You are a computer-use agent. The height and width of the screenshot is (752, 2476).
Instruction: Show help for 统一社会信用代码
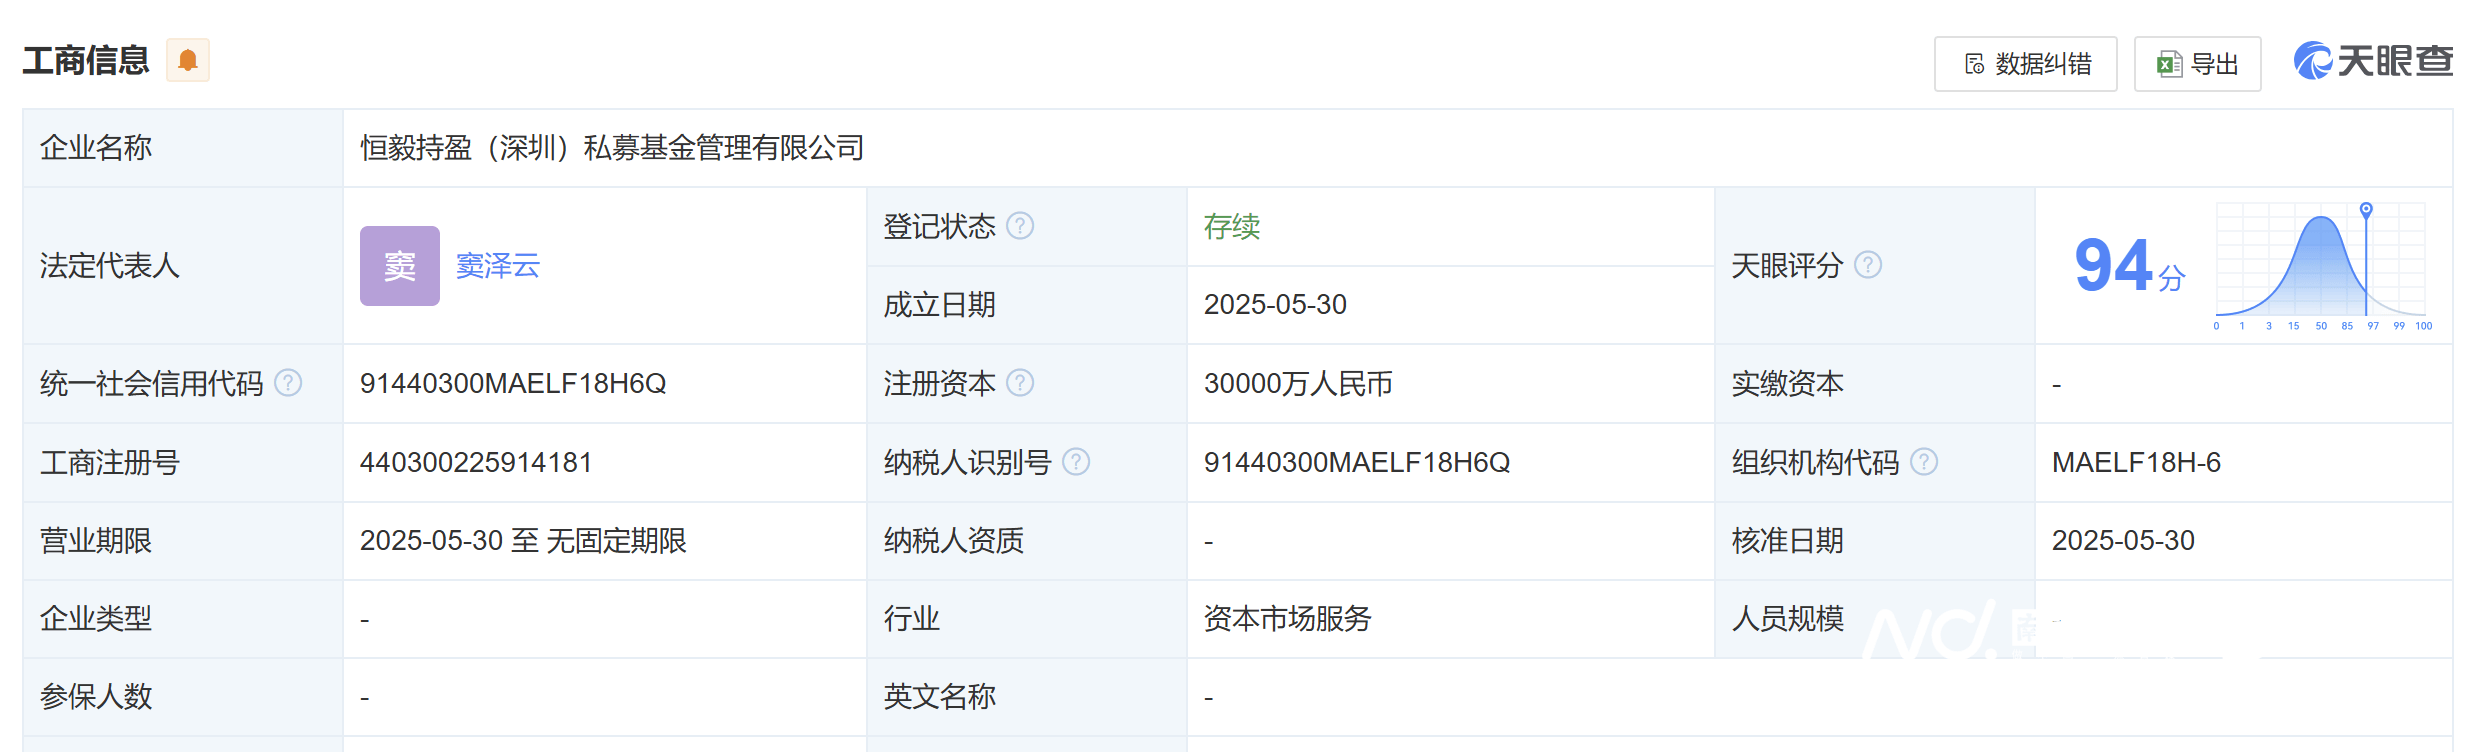[x=288, y=383]
